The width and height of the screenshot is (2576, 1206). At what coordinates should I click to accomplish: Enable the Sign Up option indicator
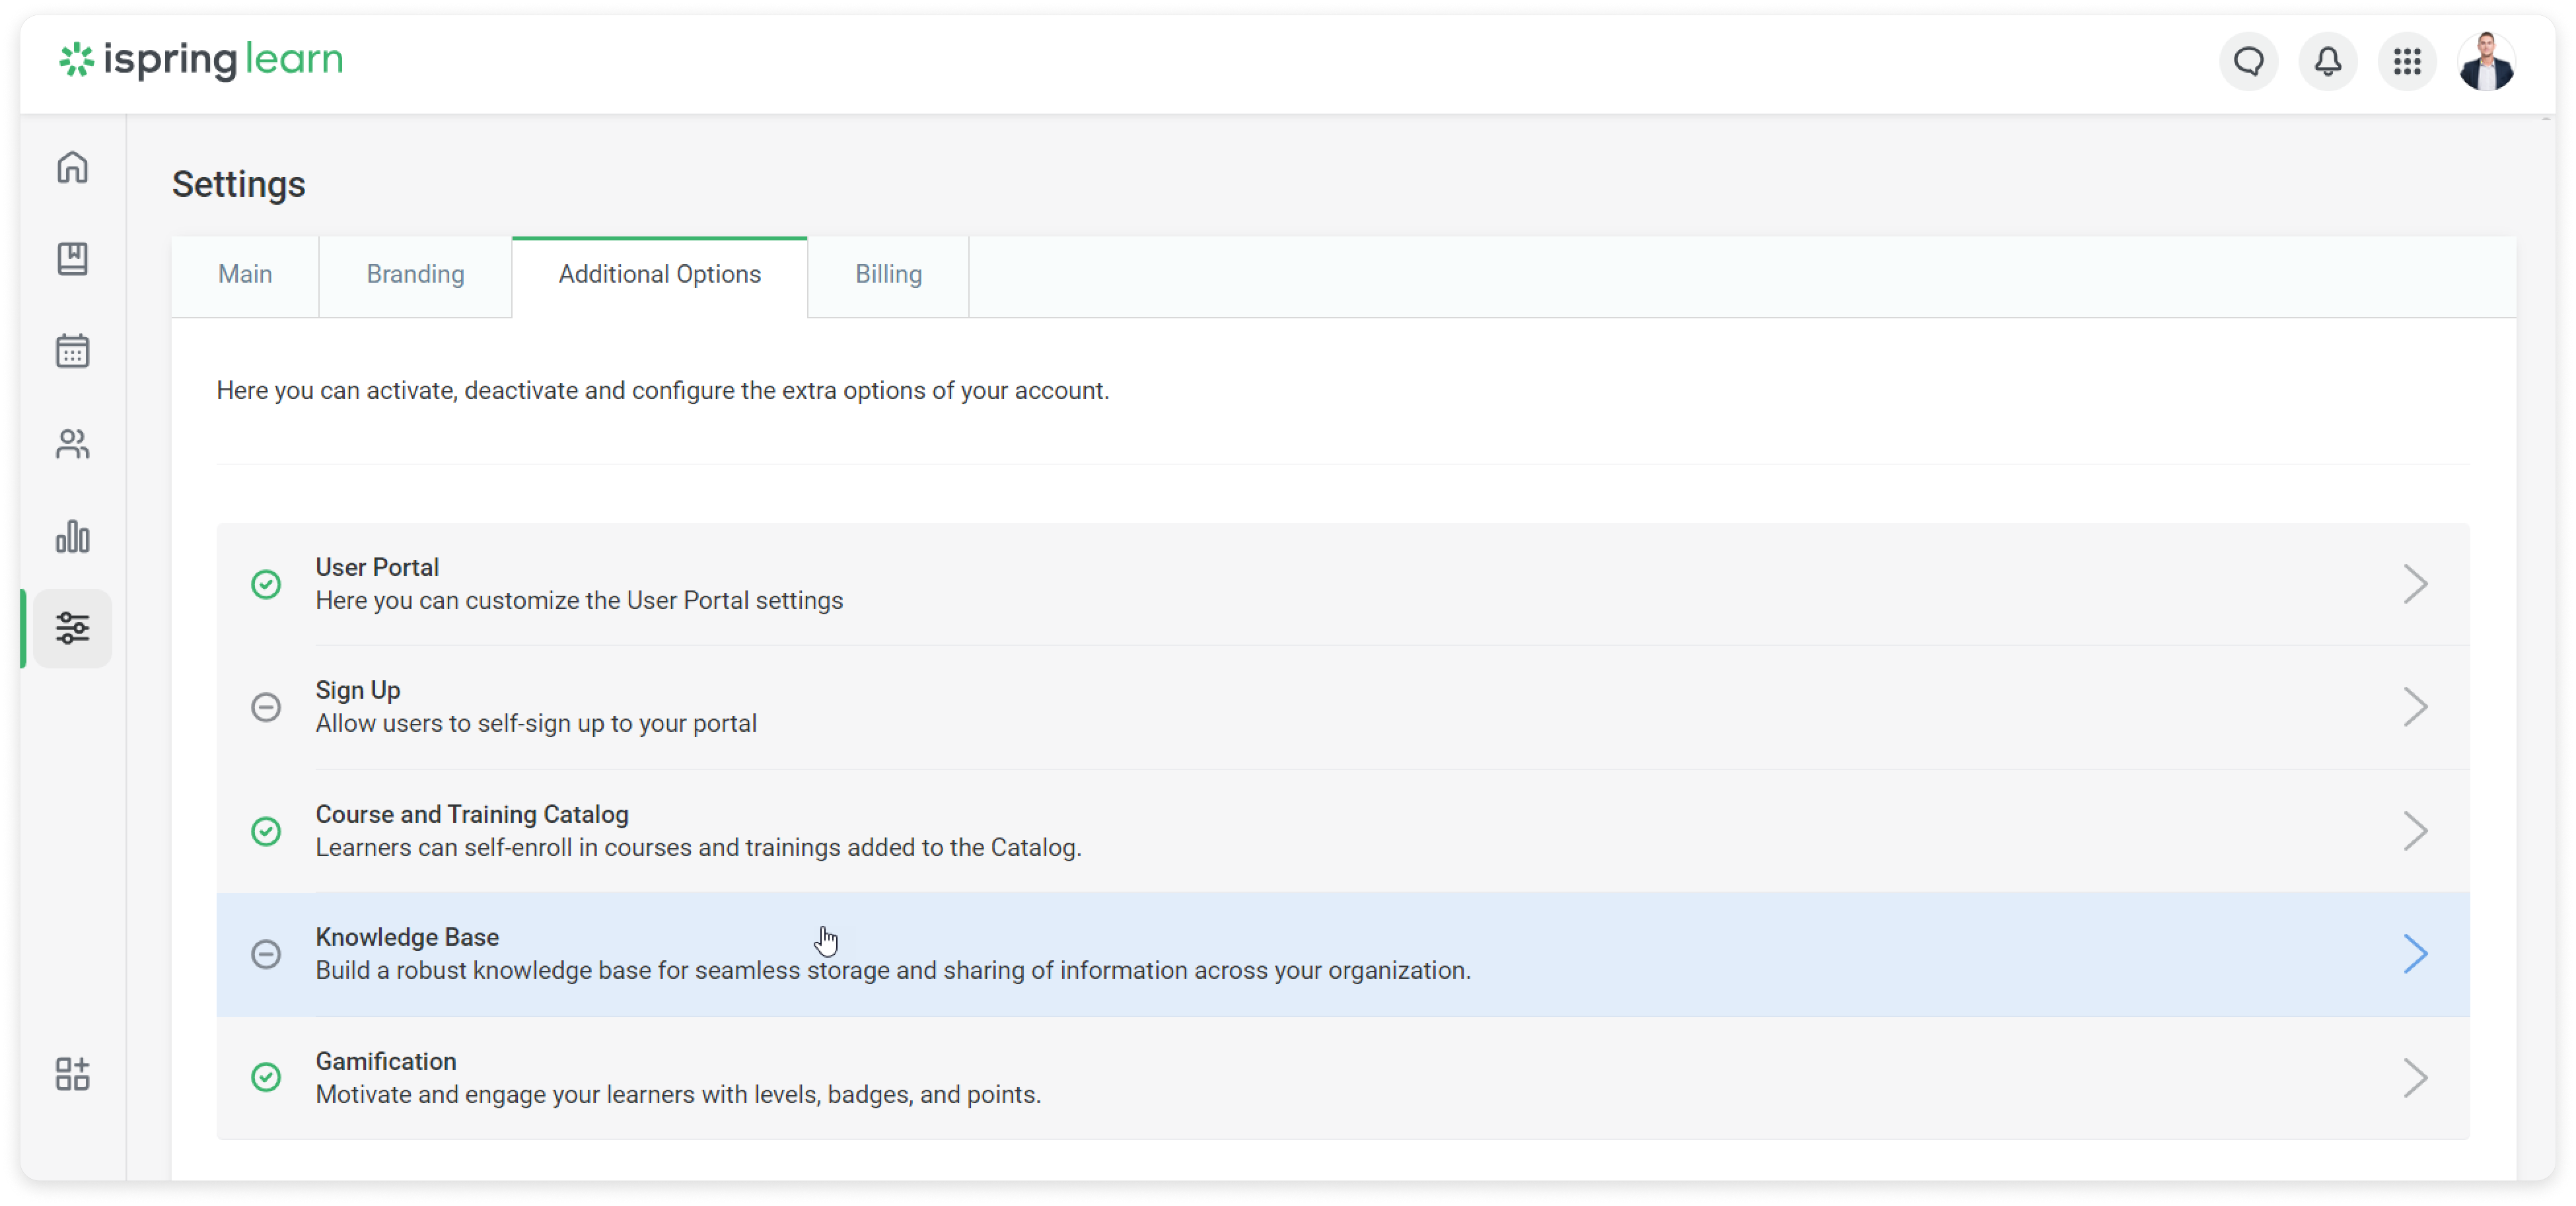click(x=265, y=707)
